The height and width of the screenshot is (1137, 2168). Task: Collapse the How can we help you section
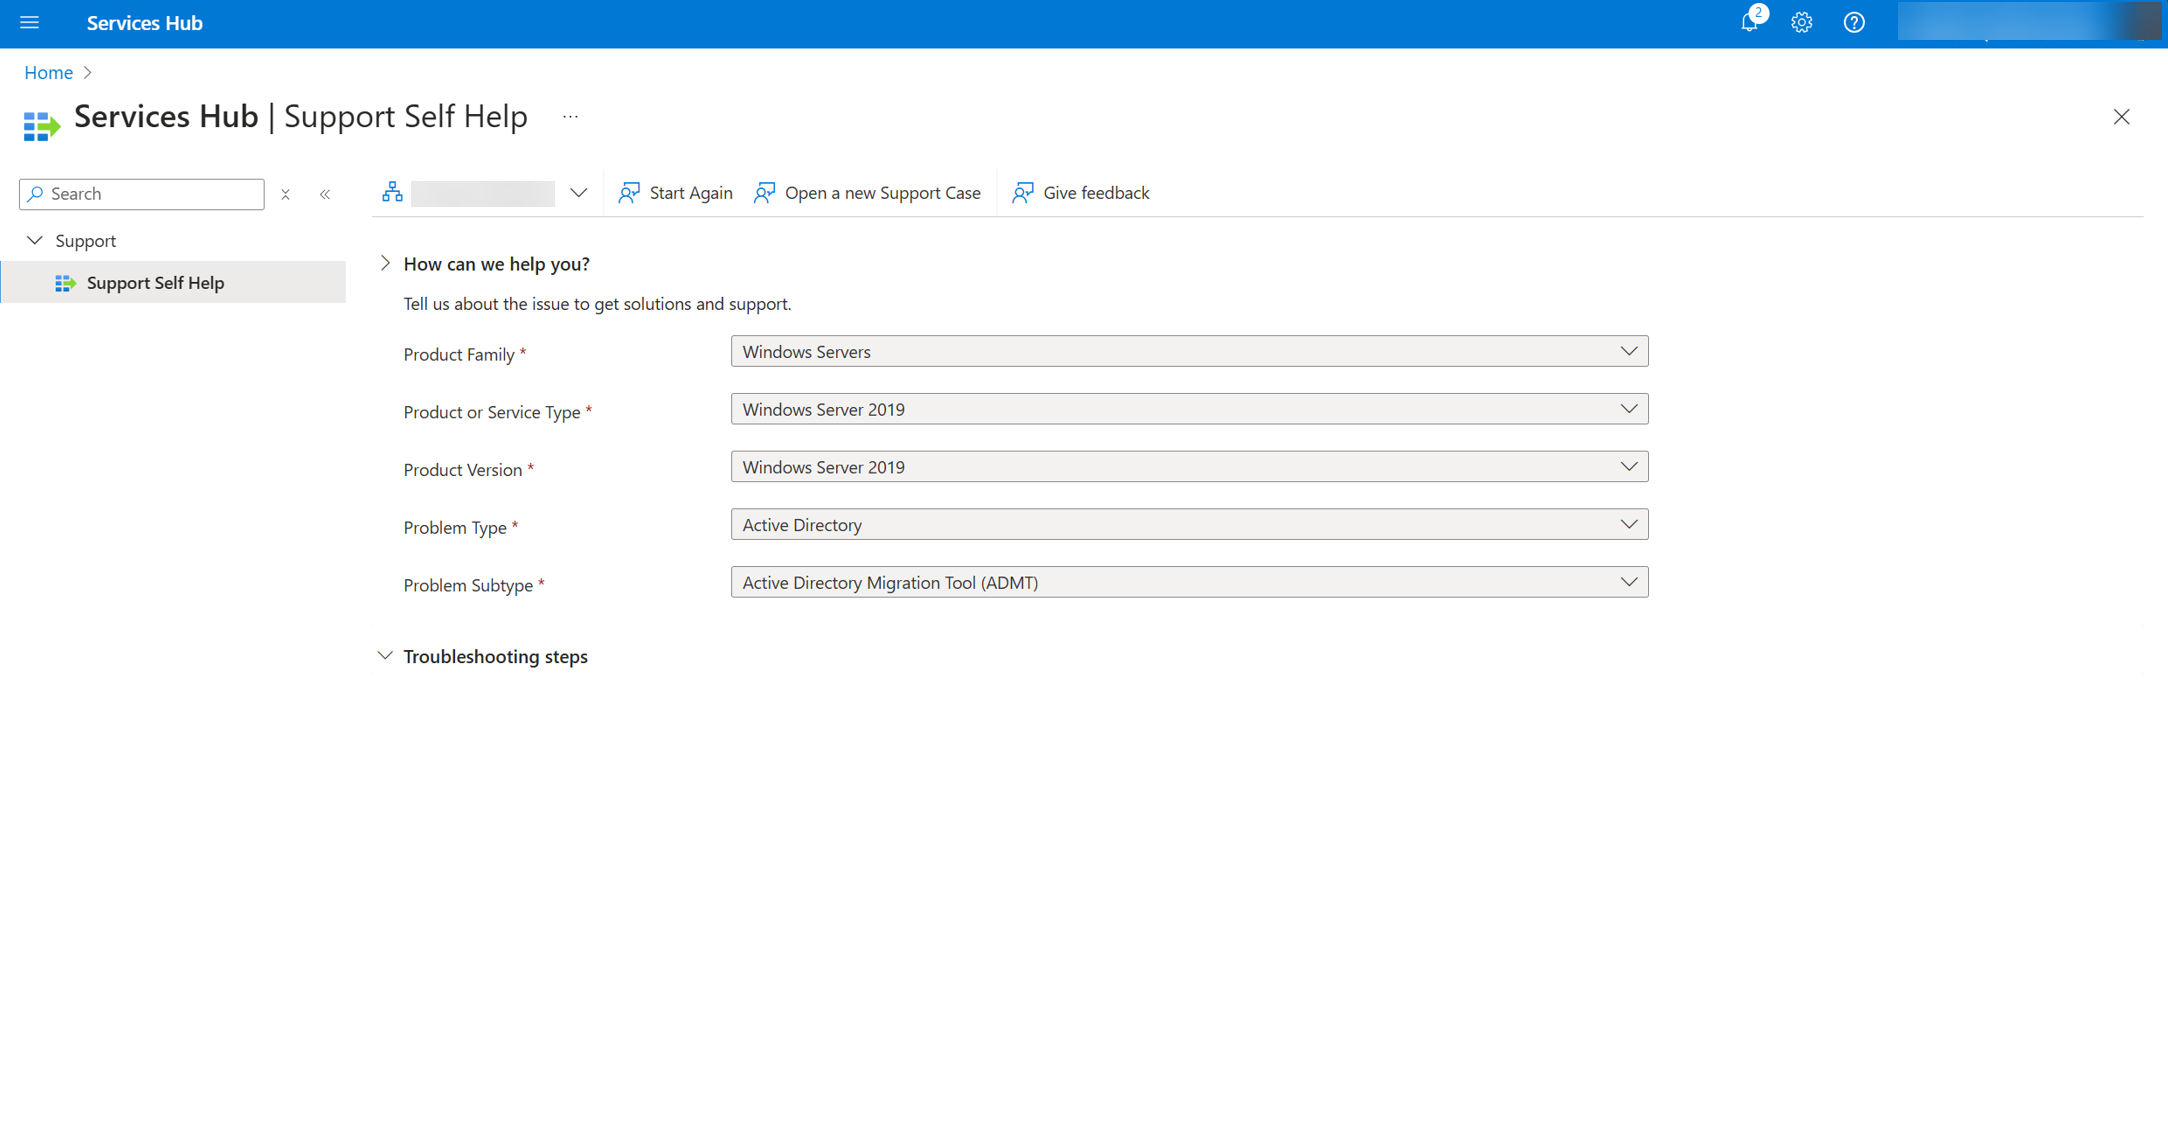pos(384,264)
